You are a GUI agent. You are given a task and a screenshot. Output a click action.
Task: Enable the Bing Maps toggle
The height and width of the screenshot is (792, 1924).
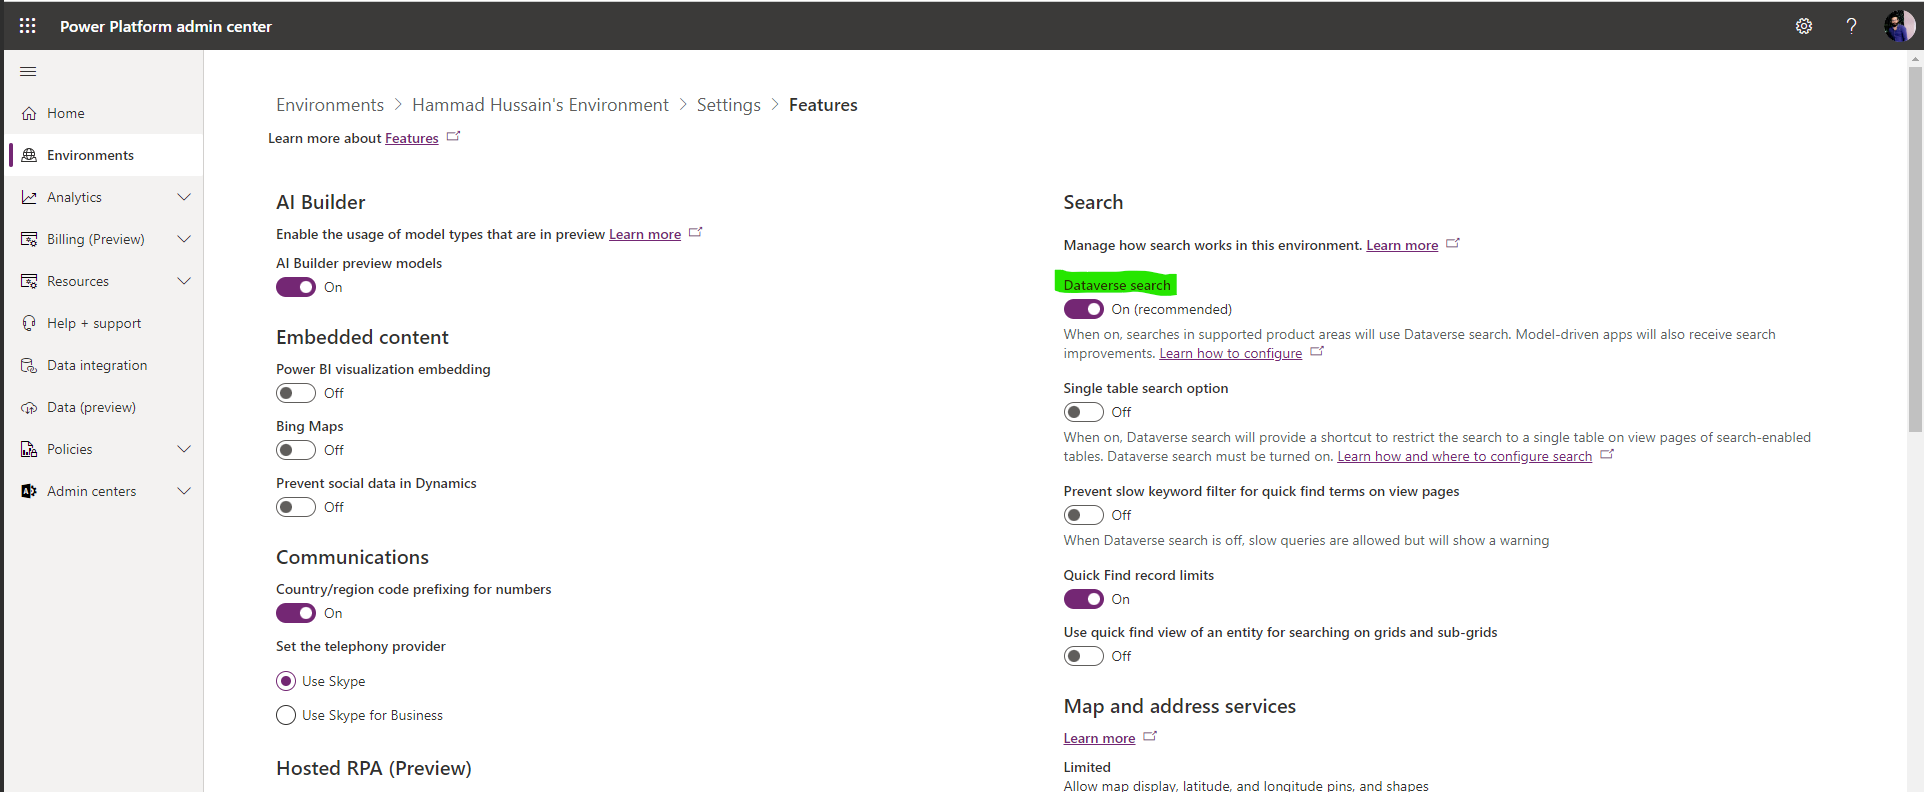coord(296,450)
